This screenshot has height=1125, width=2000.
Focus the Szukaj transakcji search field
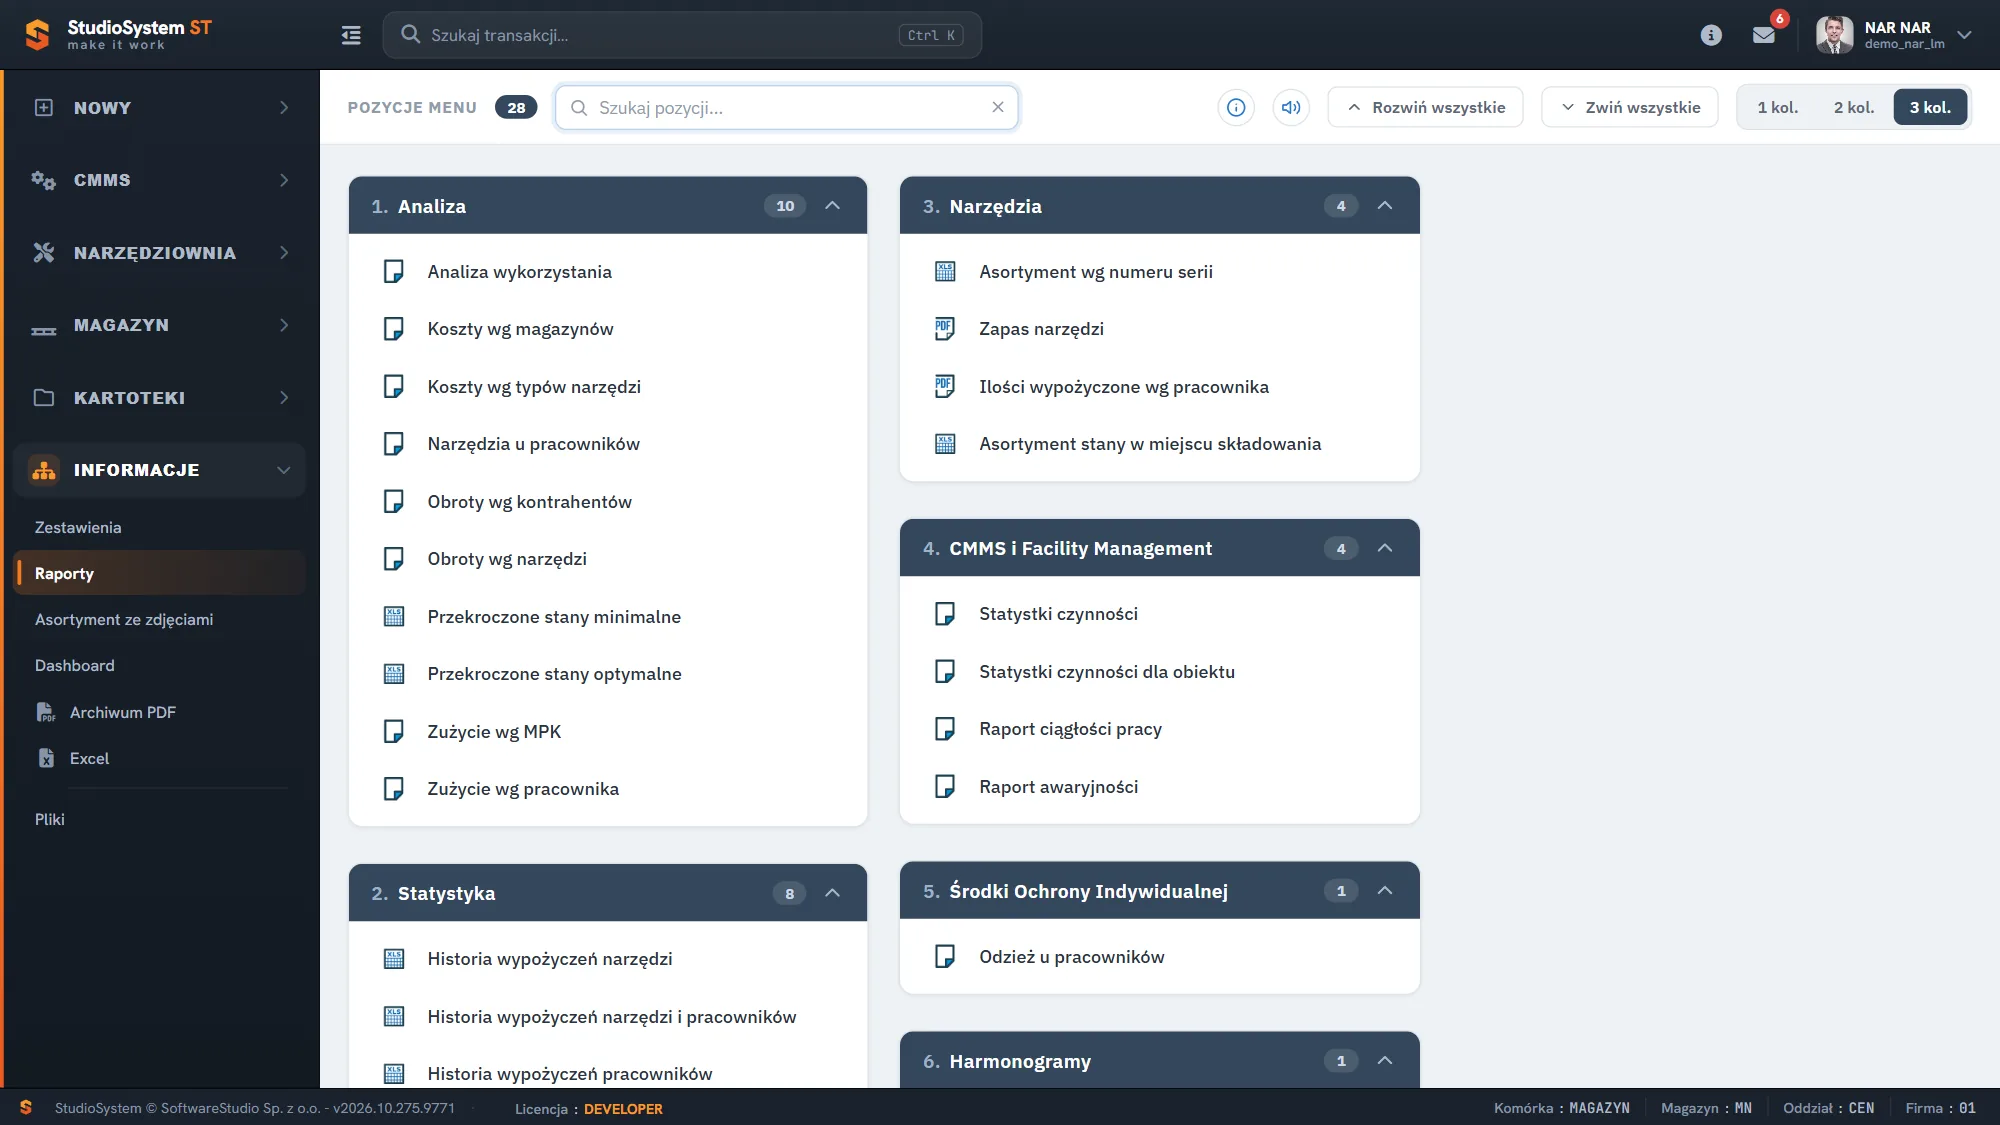[682, 35]
